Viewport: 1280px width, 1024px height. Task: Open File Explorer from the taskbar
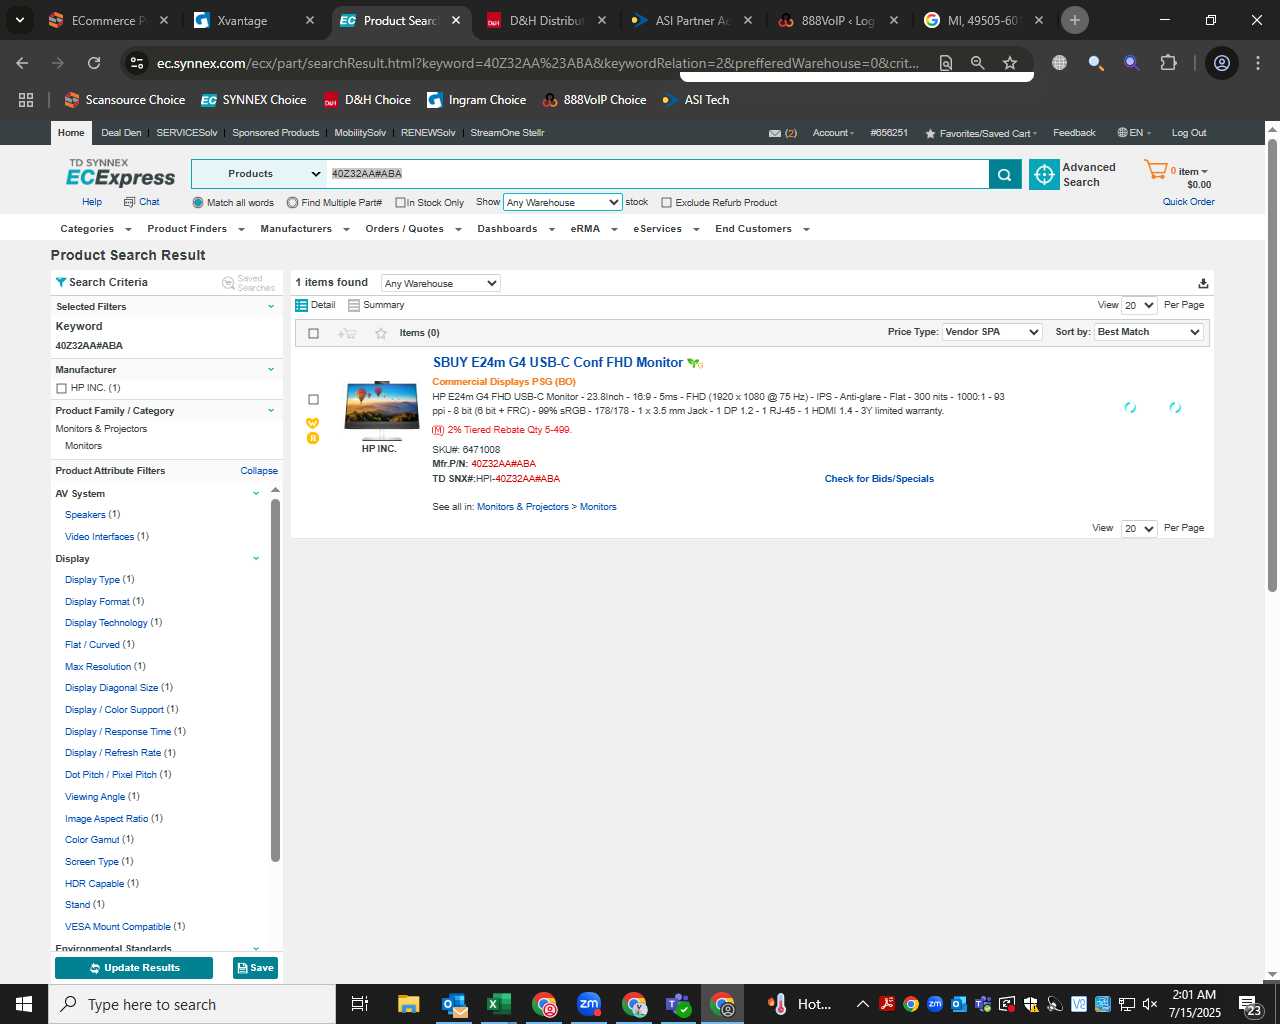click(408, 1004)
